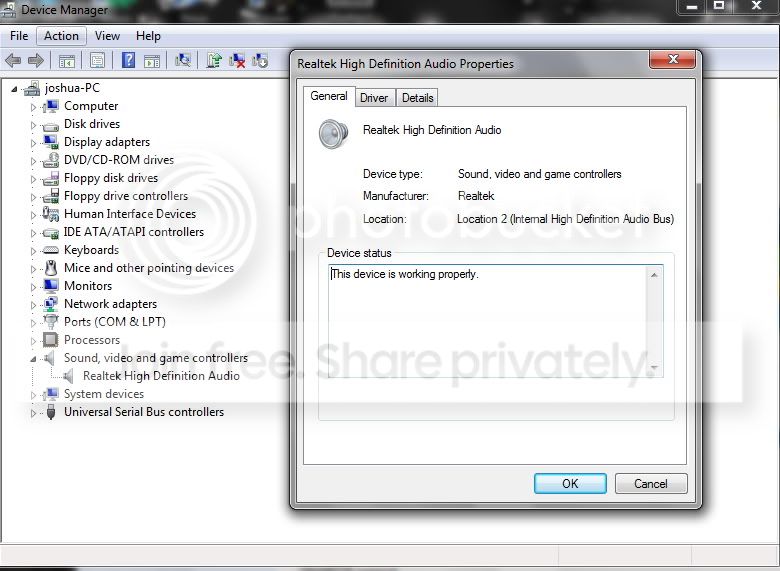Screen dimensions: 780x571
Task: Click the Forward arrow in toolbar
Action: pos(36,61)
